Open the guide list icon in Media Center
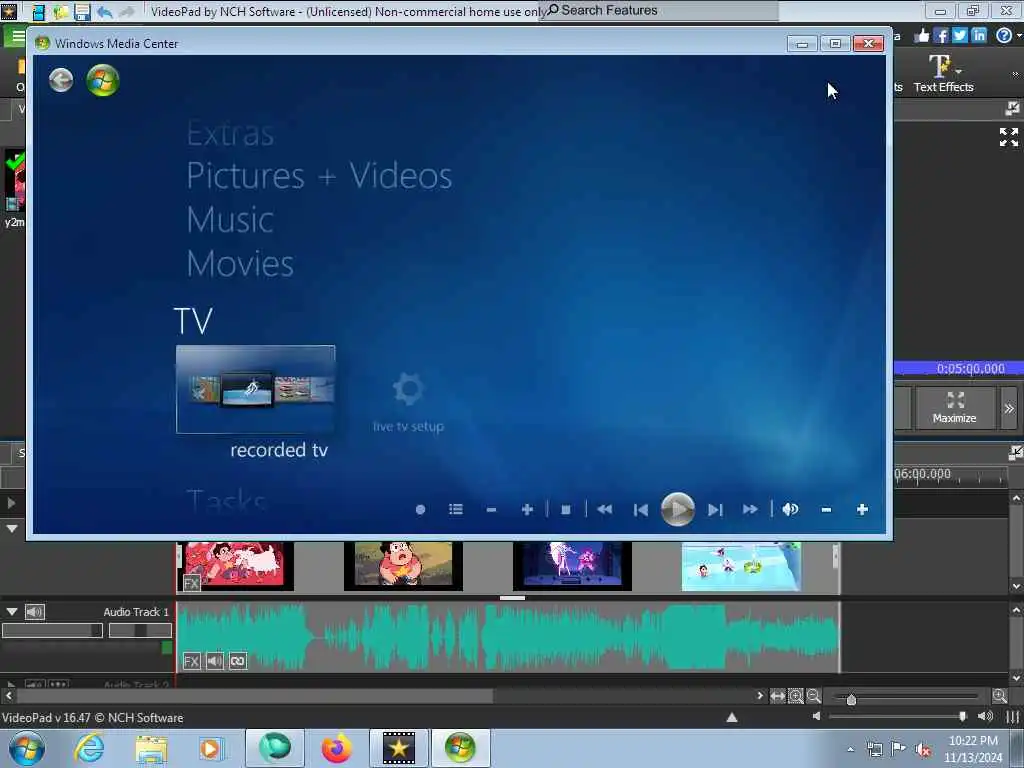The height and width of the screenshot is (768, 1024). pos(456,509)
